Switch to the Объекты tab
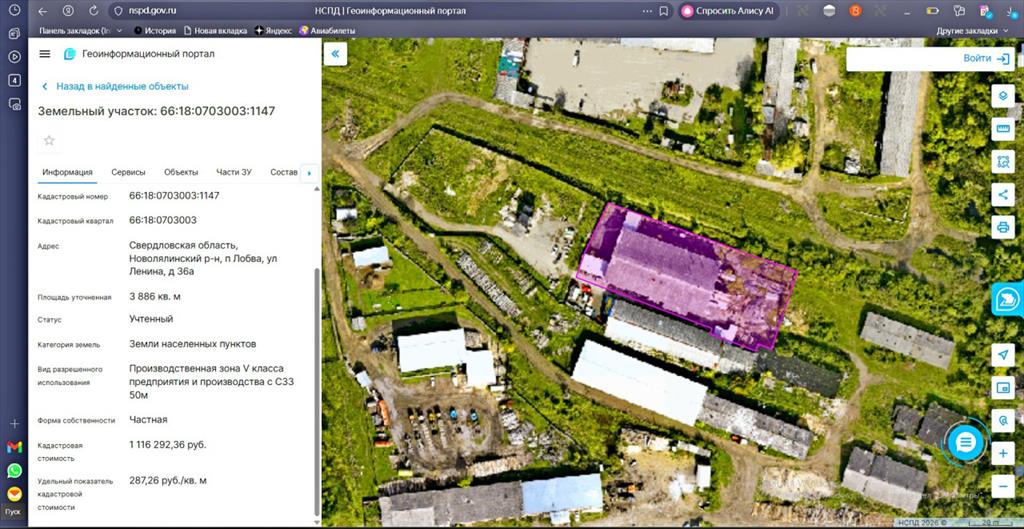The height and width of the screenshot is (529, 1024). (181, 172)
